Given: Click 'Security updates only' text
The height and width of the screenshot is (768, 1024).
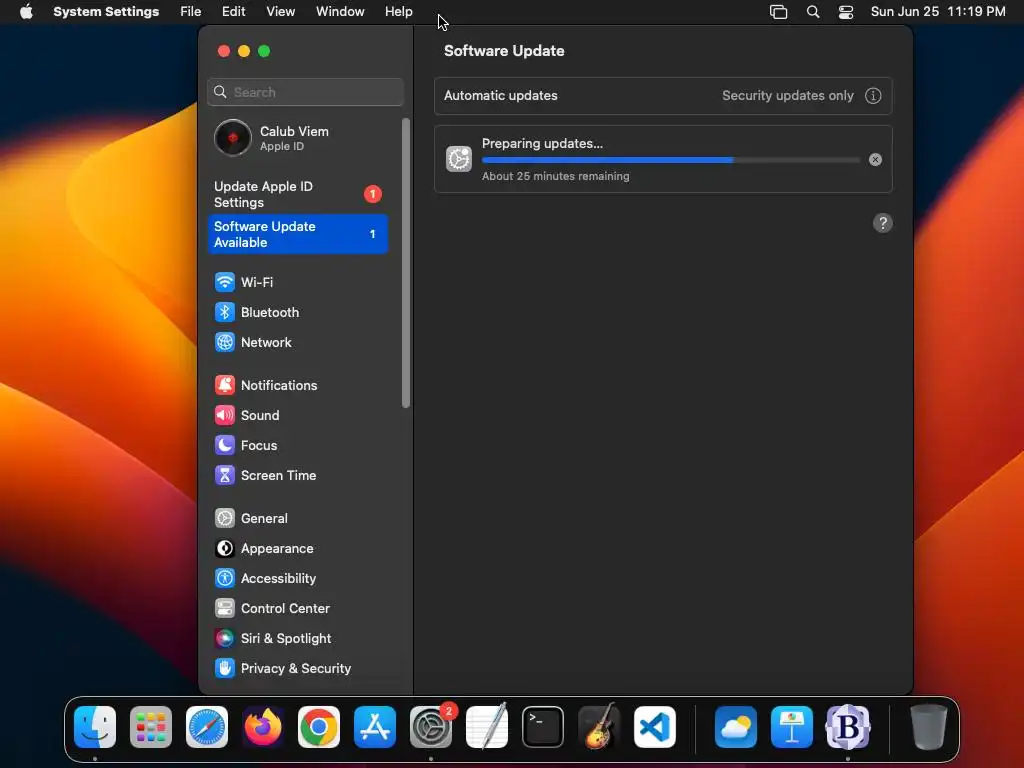Looking at the screenshot, I should [x=788, y=96].
